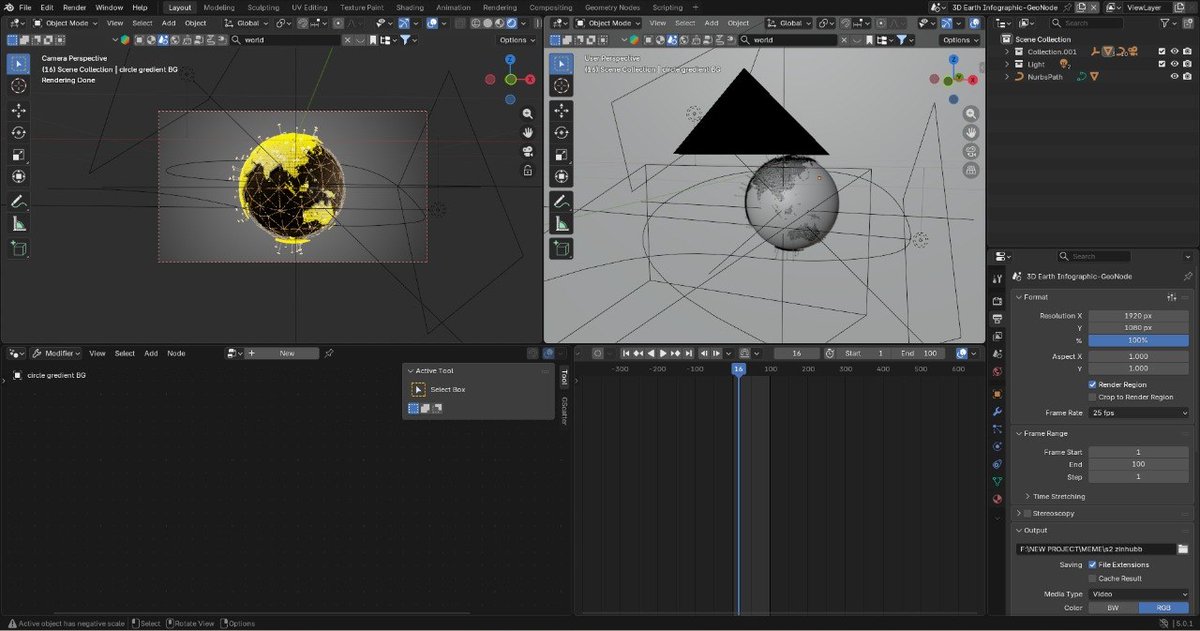
Task: Select the Move tool in the viewport toolbar
Action: [17, 110]
